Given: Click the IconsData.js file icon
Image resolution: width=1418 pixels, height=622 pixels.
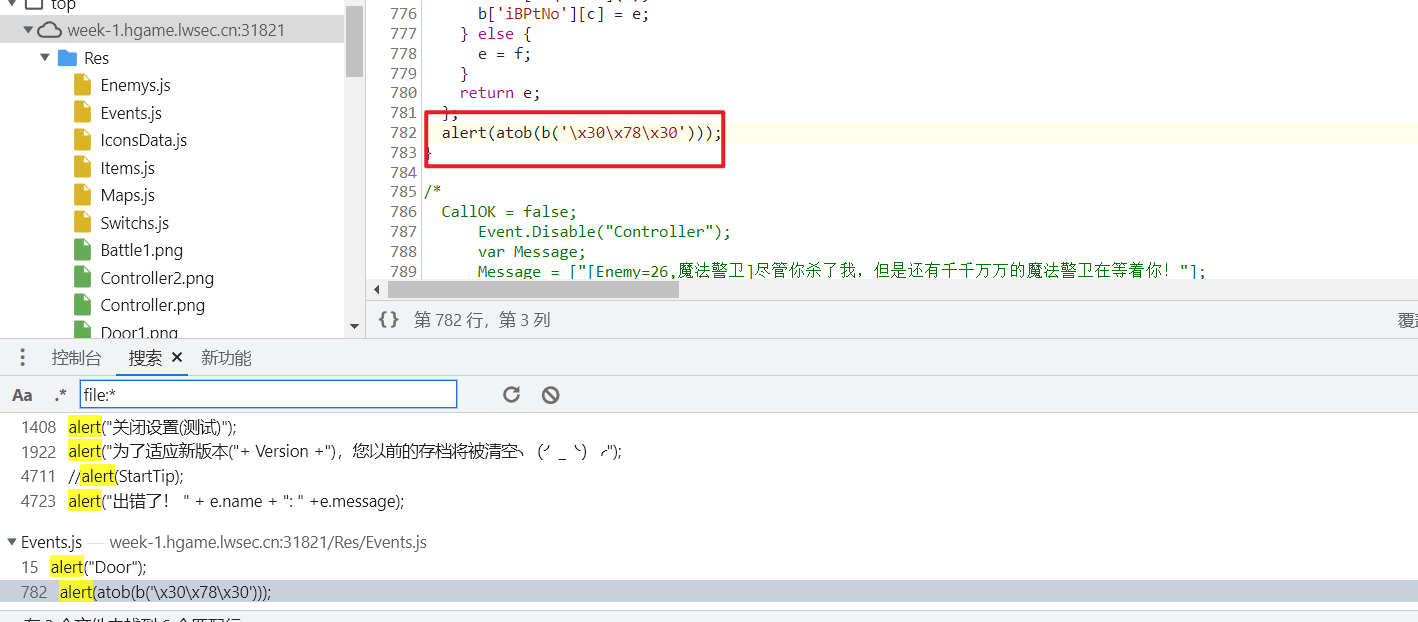Looking at the screenshot, I should (83, 140).
